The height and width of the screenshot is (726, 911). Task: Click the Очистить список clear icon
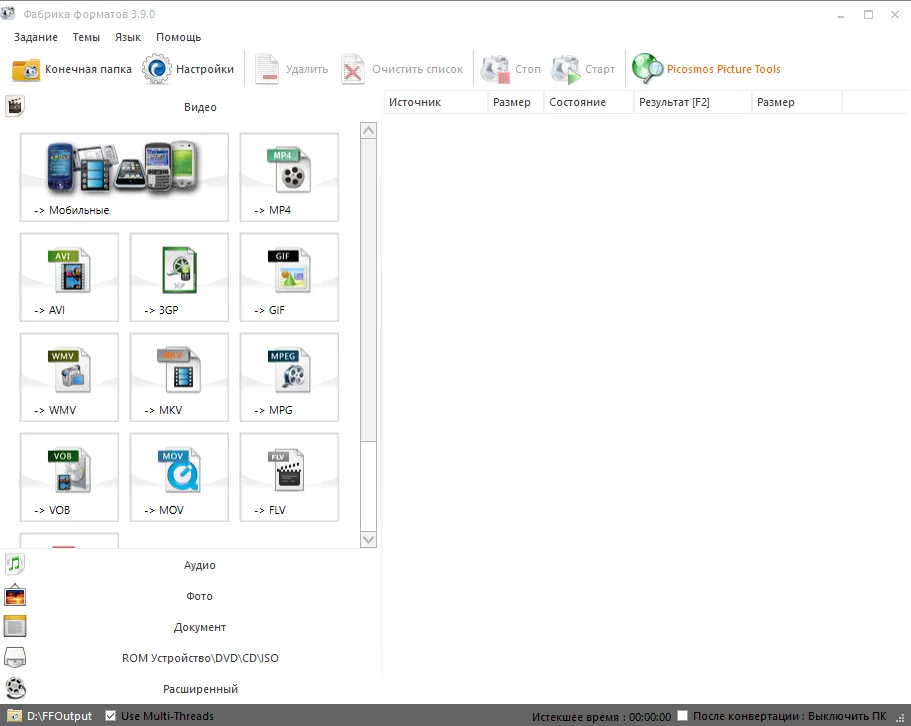(352, 70)
